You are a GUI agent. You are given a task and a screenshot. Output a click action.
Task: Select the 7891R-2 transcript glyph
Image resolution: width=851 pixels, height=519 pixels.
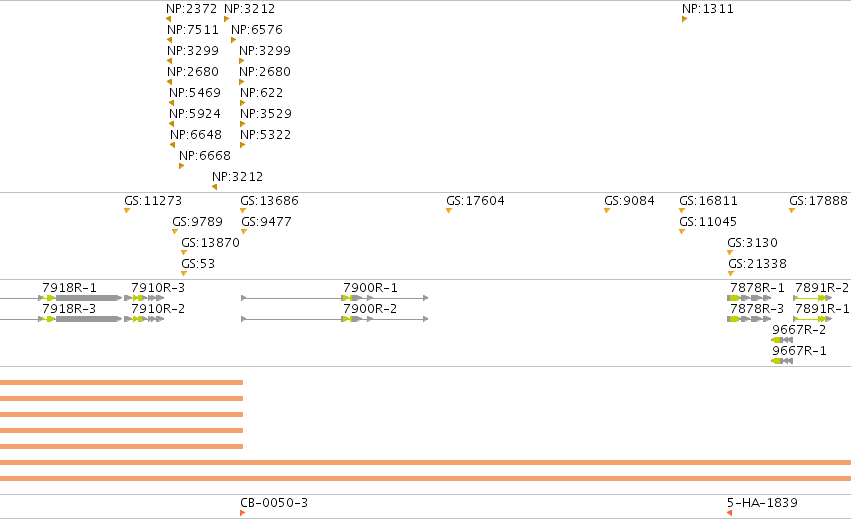click(812, 298)
